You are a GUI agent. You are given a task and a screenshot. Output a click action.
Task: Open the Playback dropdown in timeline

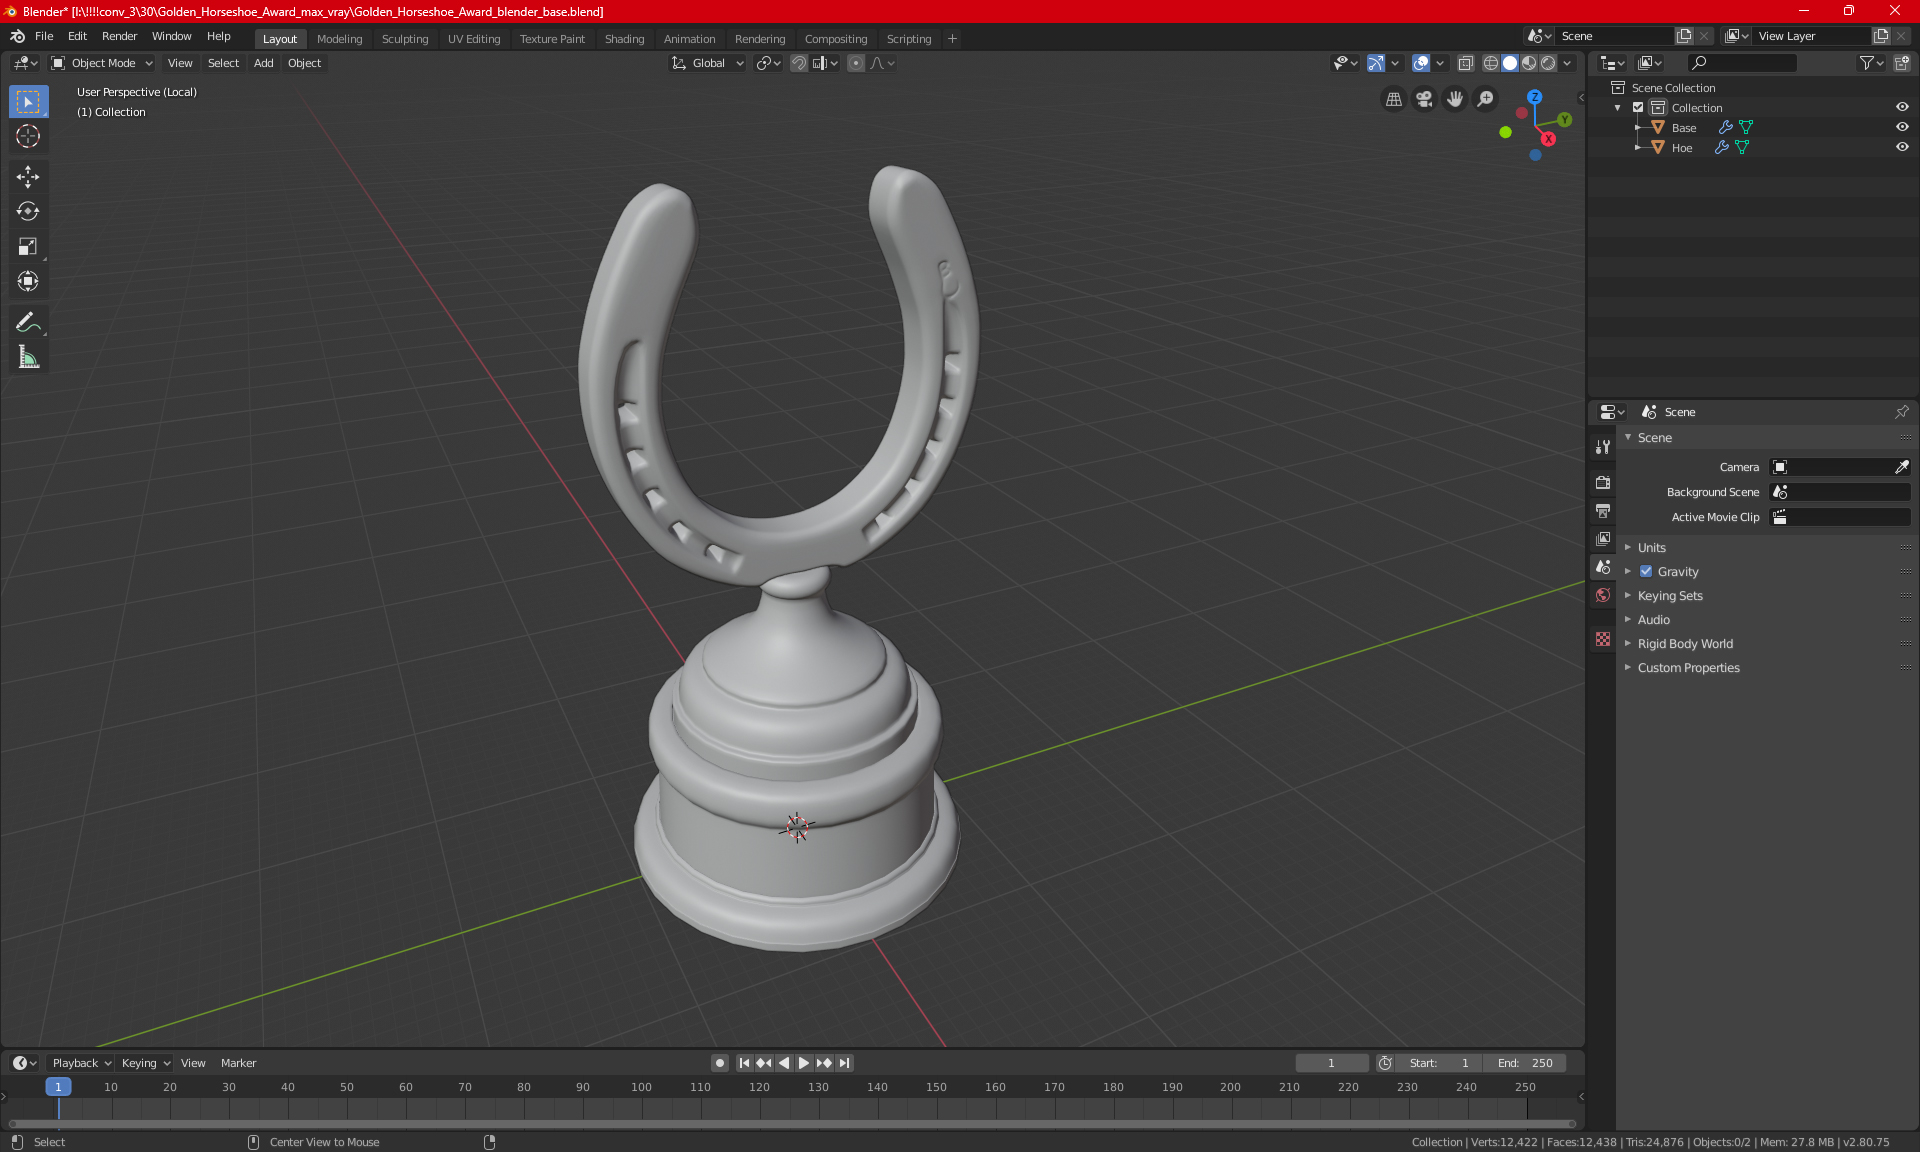coord(81,1063)
